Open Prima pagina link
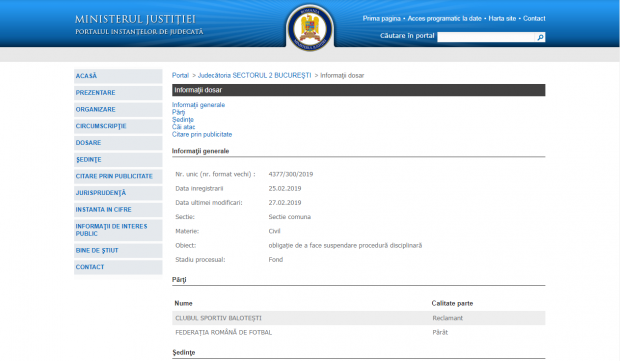The width and height of the screenshot is (620, 361). pyautogui.click(x=382, y=19)
